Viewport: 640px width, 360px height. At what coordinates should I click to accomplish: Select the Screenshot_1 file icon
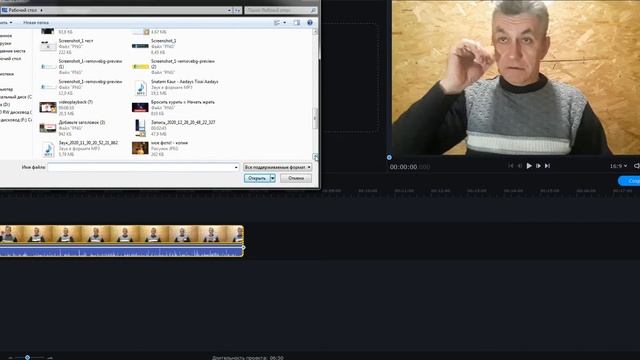click(x=140, y=46)
